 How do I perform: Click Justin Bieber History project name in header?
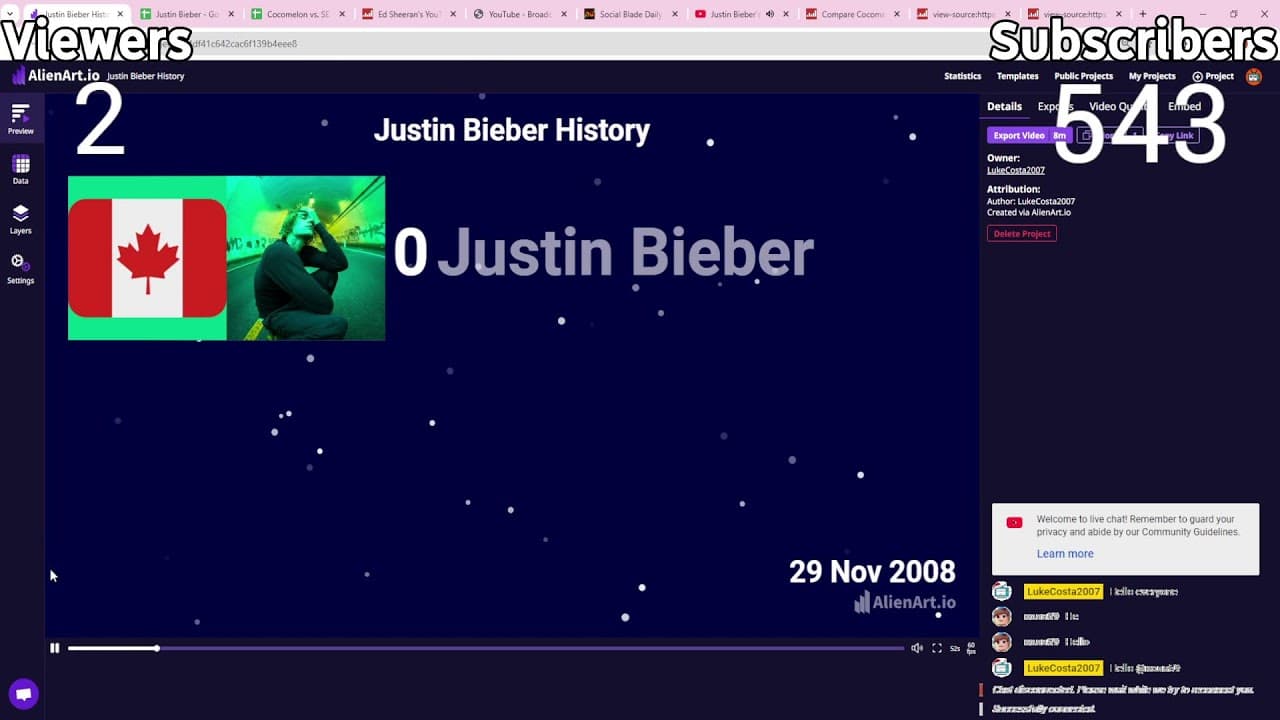[146, 76]
